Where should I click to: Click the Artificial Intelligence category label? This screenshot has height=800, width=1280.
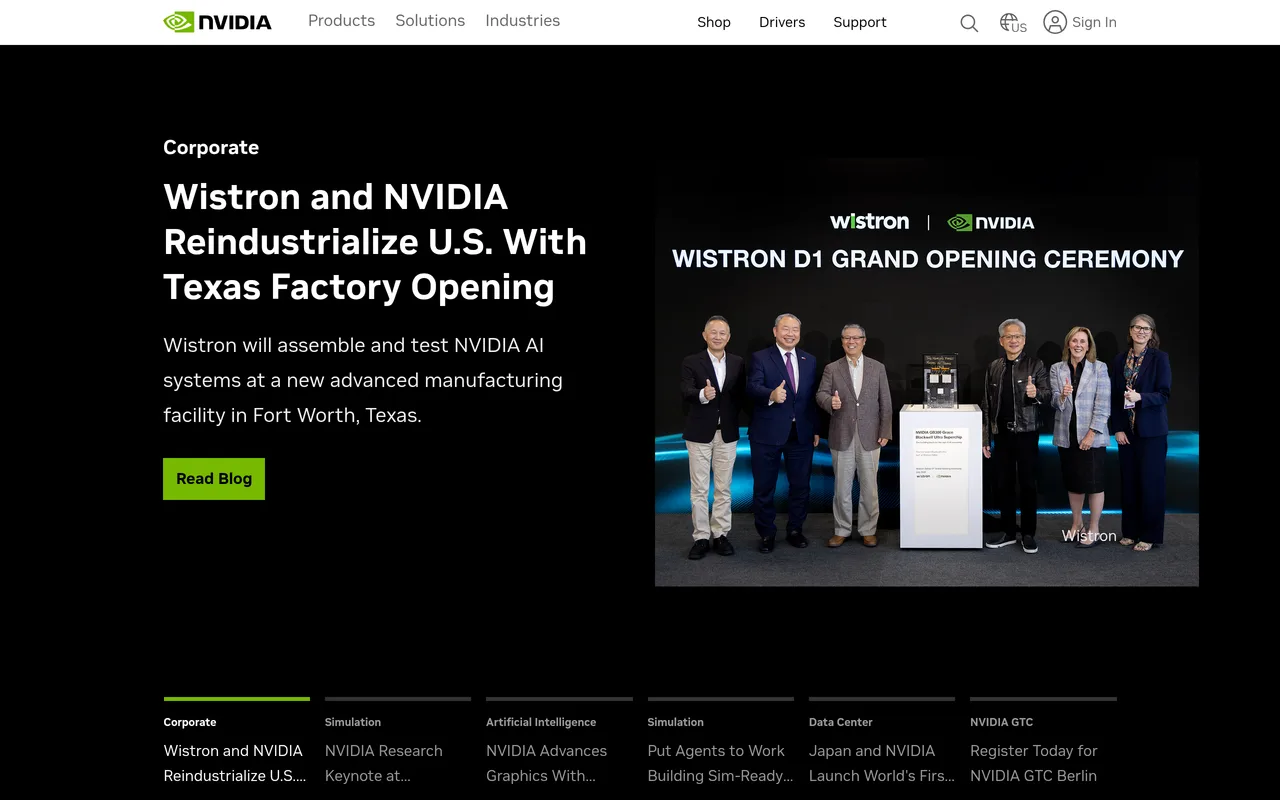pyautogui.click(x=541, y=722)
